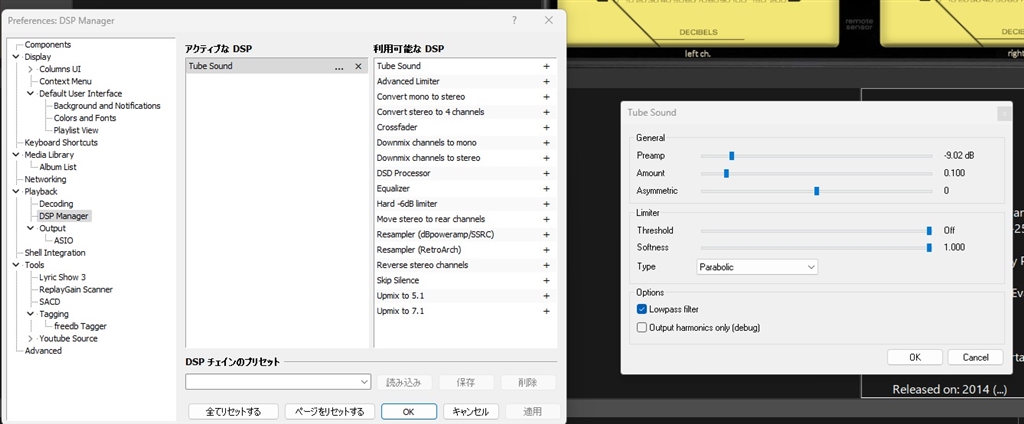
Task: Add Resampler (dBpoweramp/SSRC) DSP
Action: pyautogui.click(x=546, y=235)
